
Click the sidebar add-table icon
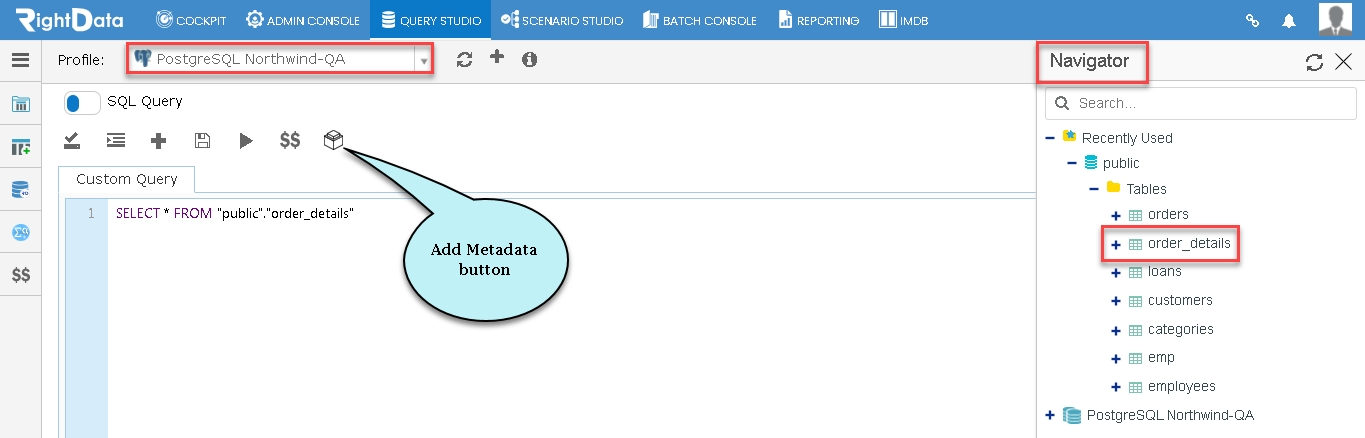point(20,147)
